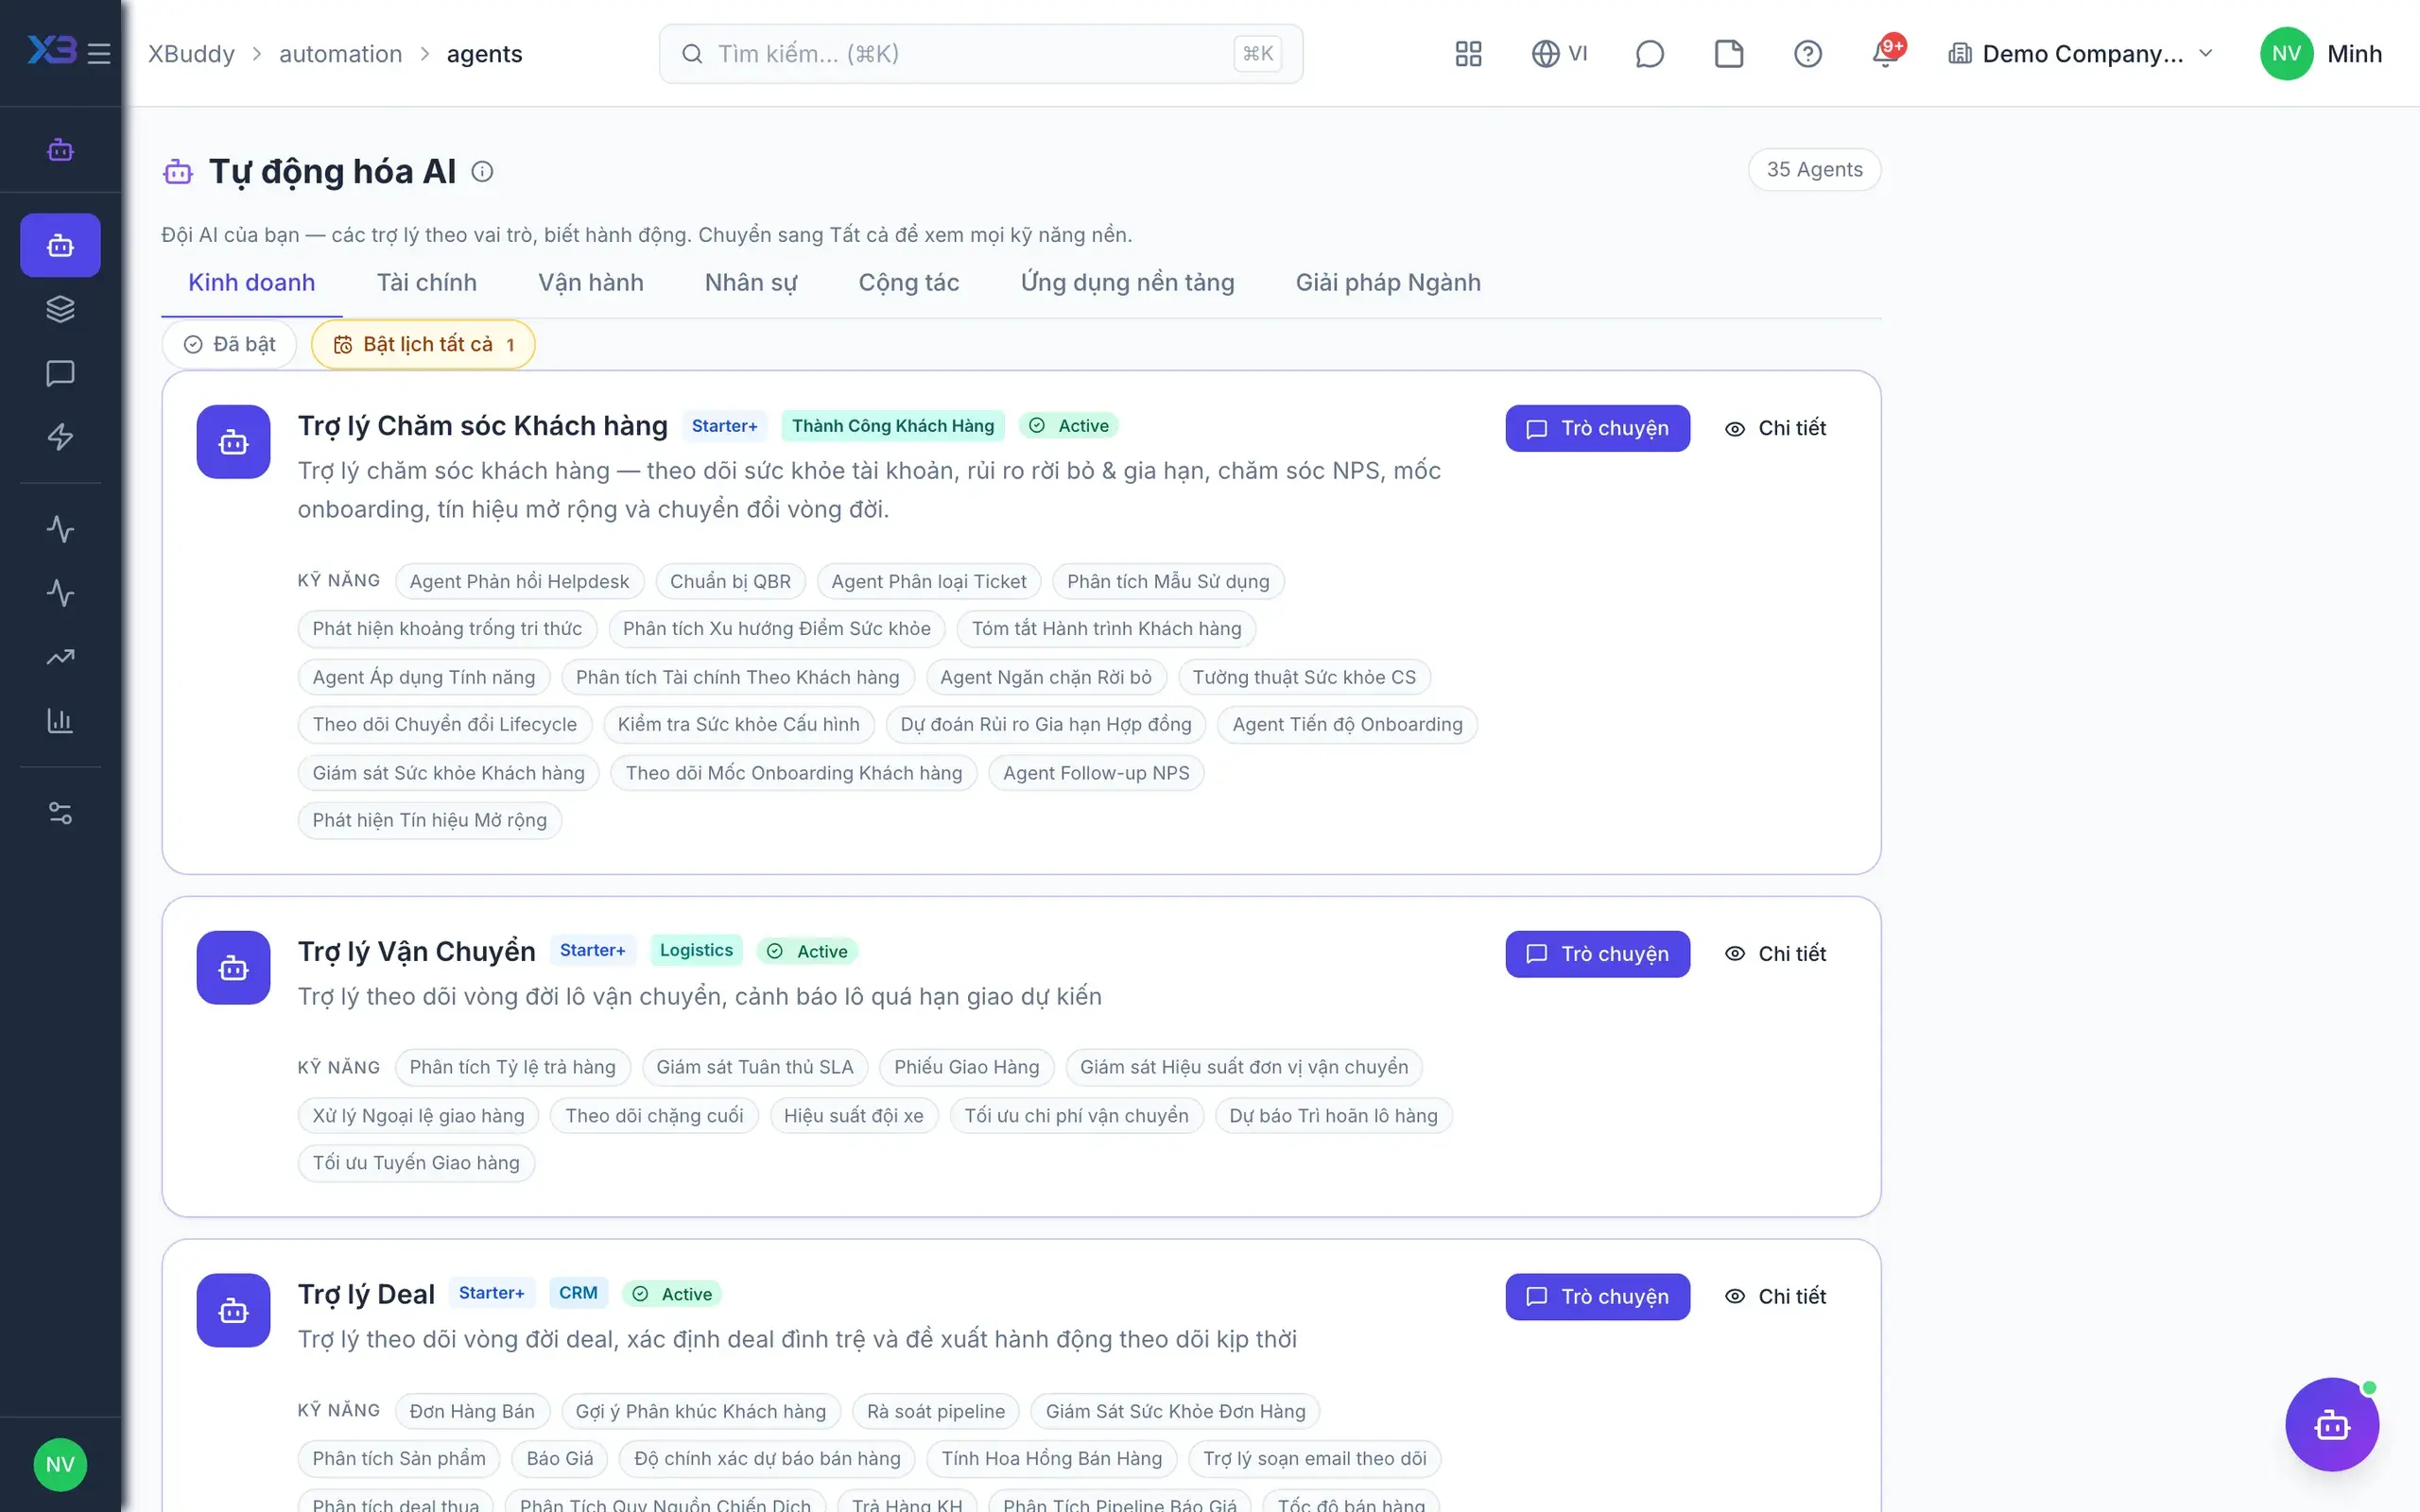Viewport: 2420px width, 1512px height.
Task: Open floating AI assistant robot button
Action: (2332, 1424)
